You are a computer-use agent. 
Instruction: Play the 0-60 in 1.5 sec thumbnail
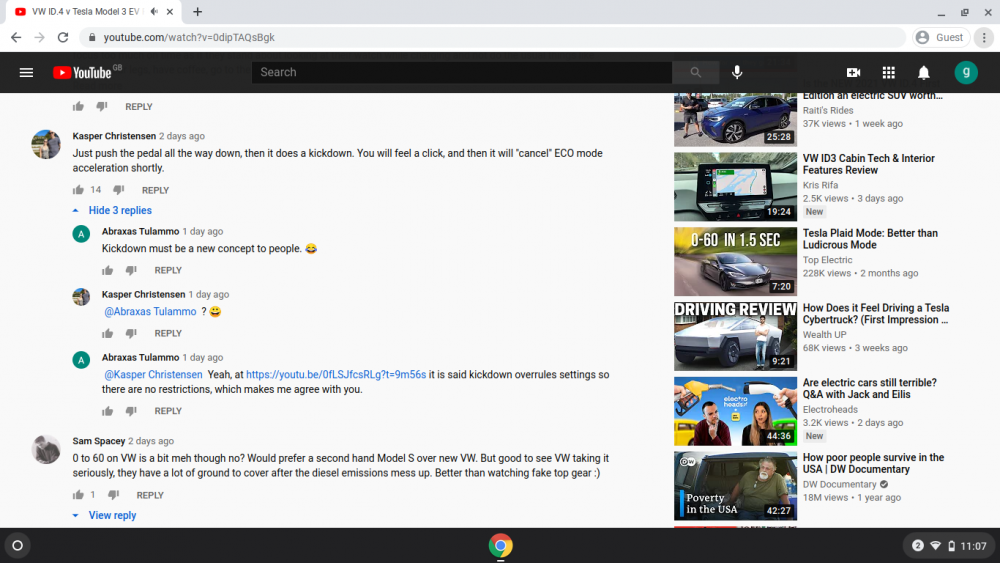coord(735,261)
